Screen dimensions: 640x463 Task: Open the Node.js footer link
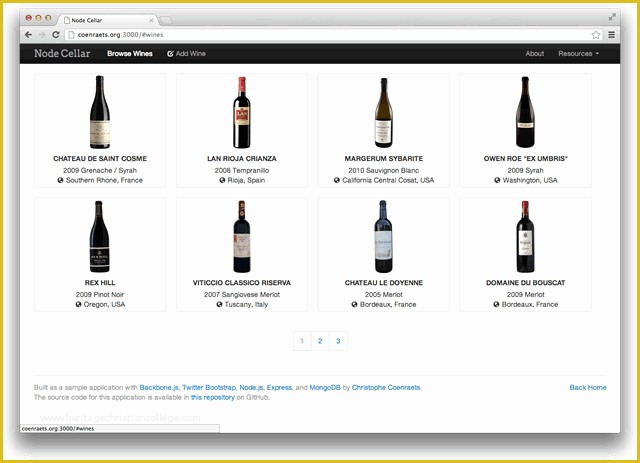tap(251, 387)
